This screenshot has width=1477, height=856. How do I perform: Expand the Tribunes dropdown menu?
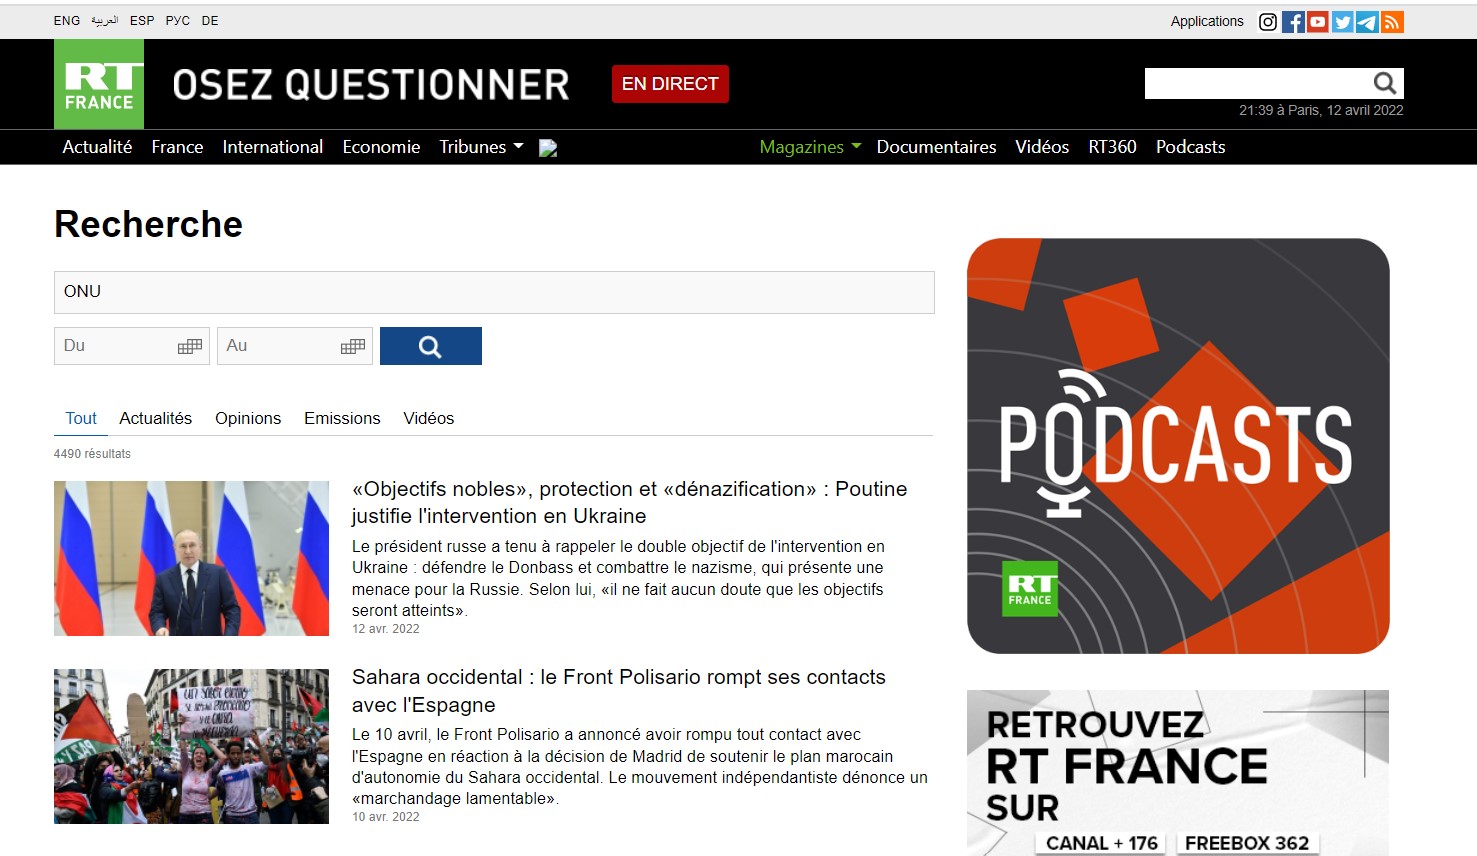pos(481,147)
